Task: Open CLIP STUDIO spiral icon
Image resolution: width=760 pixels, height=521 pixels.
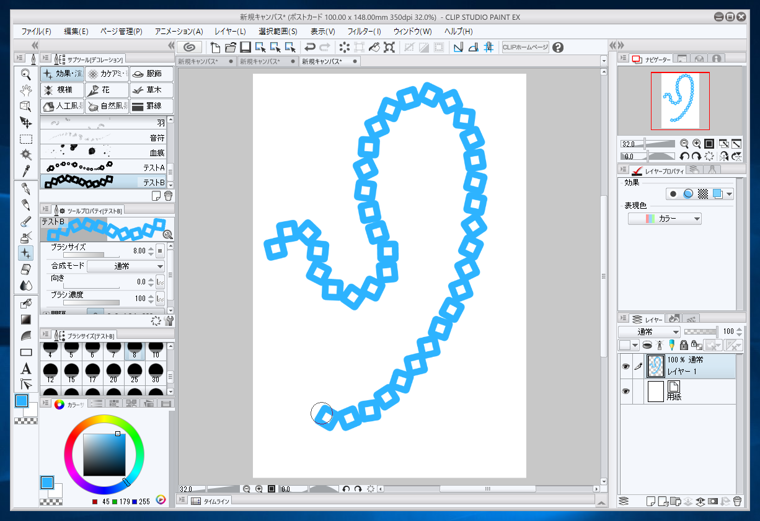Action: tap(189, 47)
